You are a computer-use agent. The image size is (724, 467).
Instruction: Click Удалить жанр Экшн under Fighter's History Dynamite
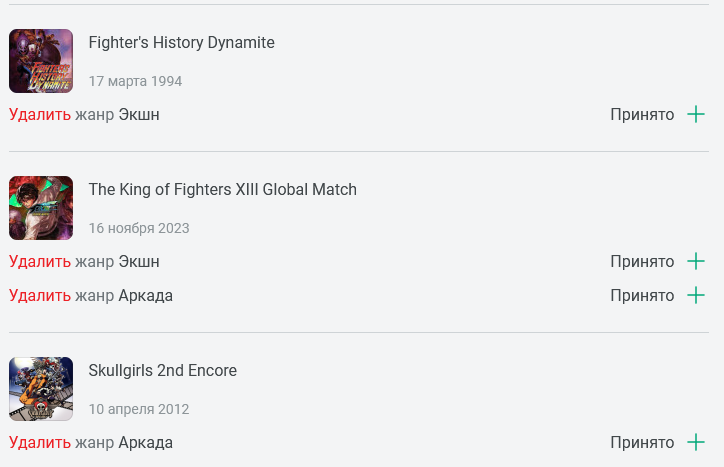point(84,115)
